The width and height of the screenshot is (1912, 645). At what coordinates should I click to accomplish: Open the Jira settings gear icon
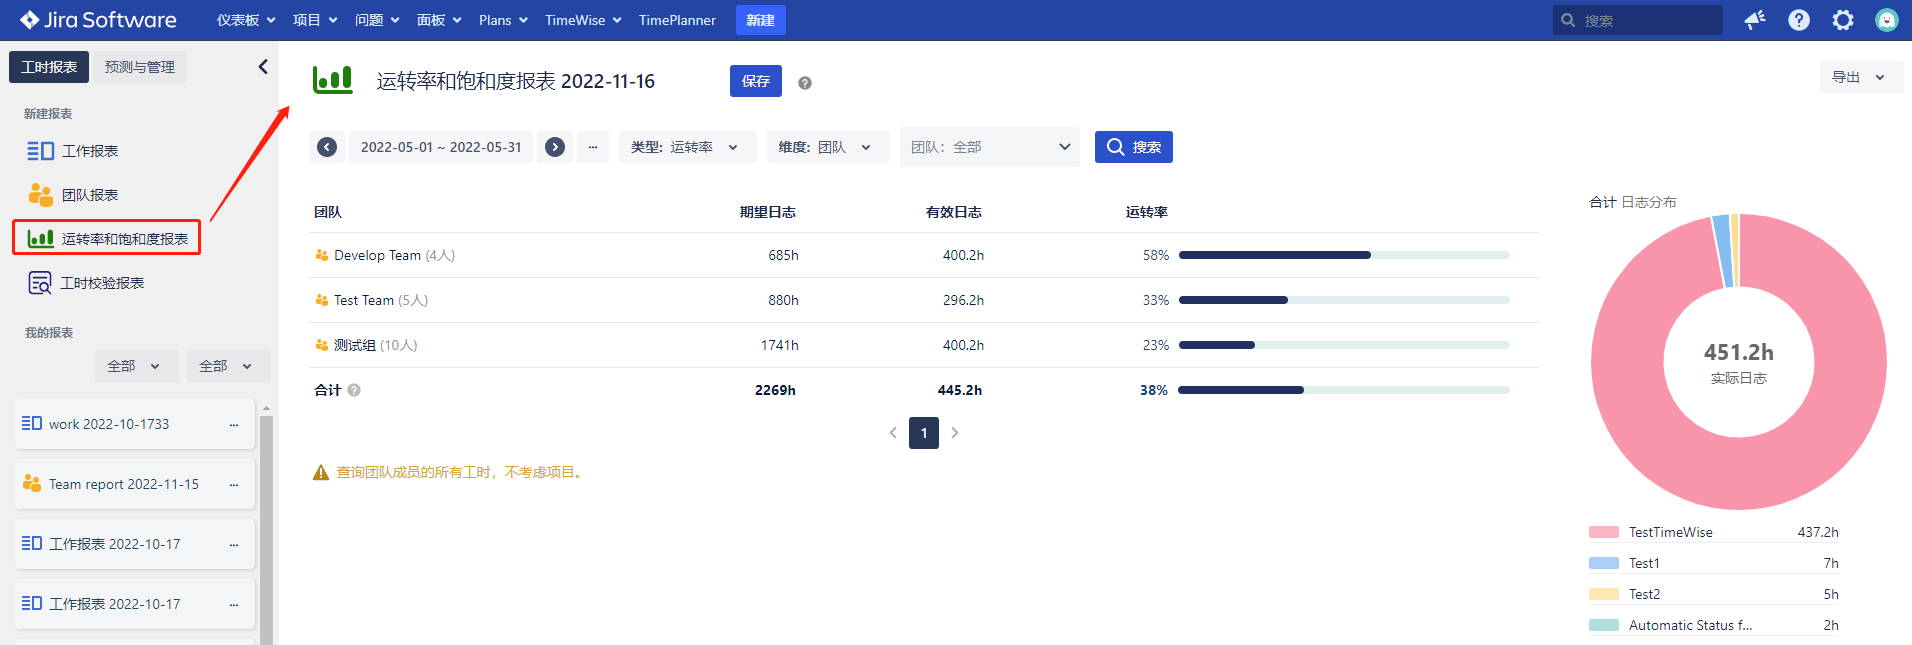tap(1842, 20)
